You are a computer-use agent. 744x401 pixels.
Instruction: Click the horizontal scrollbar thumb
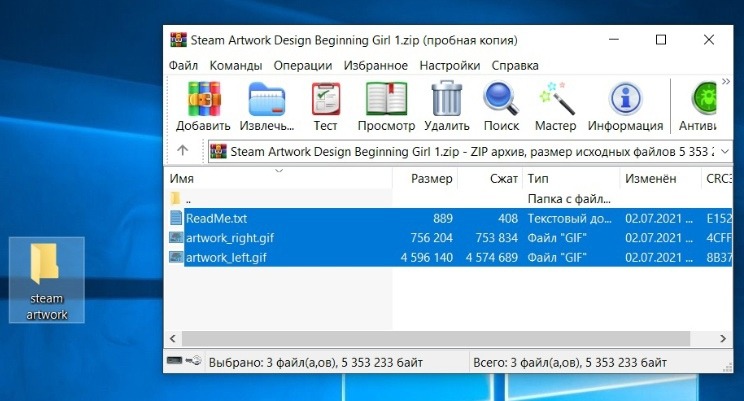(436, 338)
